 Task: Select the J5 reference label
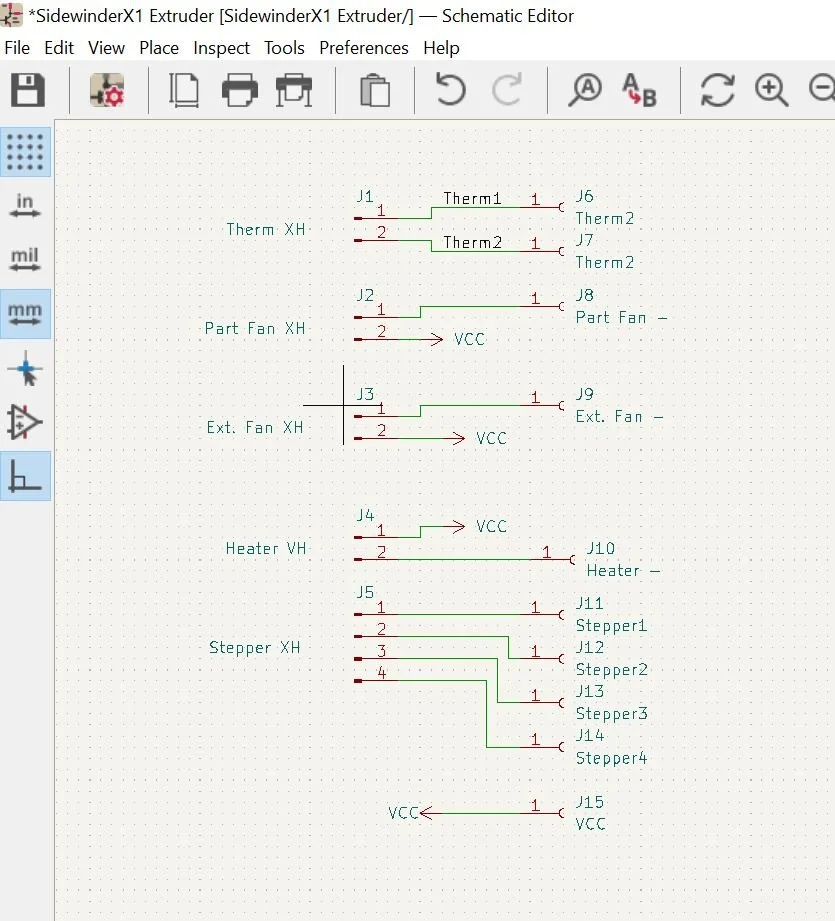pos(365,593)
